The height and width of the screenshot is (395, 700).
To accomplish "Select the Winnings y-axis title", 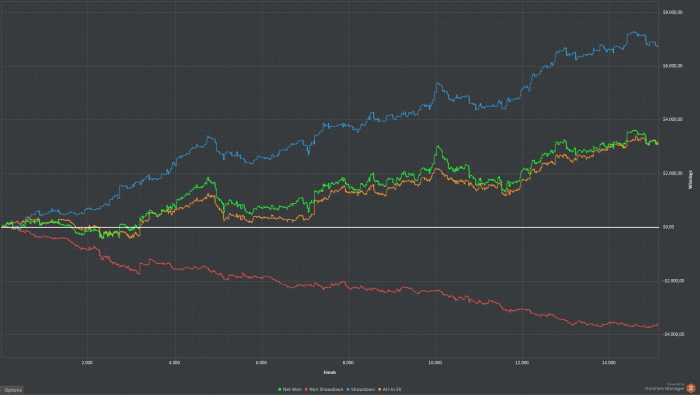I will pyautogui.click(x=690, y=179).
